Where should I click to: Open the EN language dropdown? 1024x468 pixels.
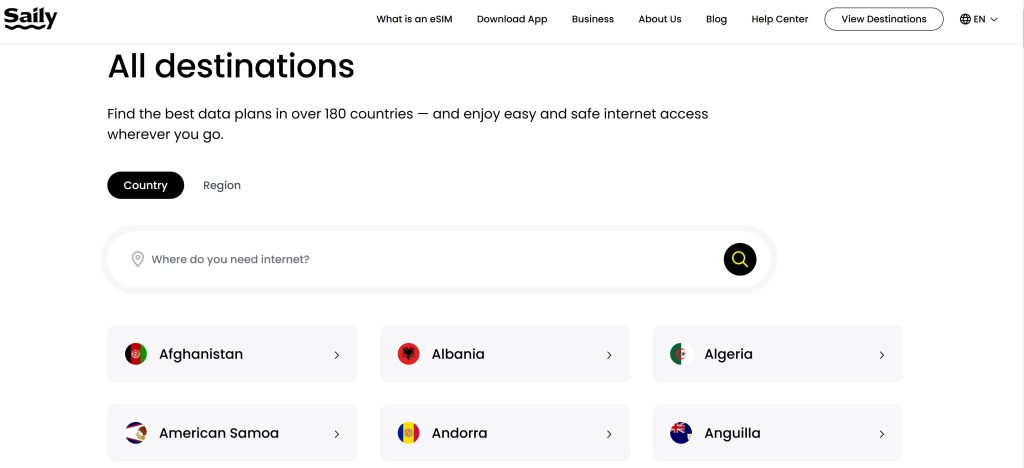978,20
